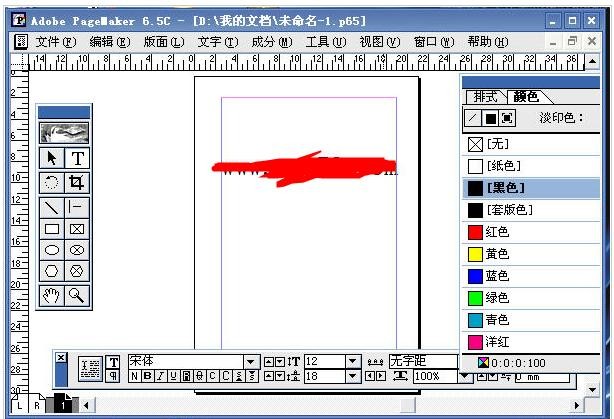Nudge leading up arrow
This screenshot has width=614, height=419.
click(x=269, y=376)
